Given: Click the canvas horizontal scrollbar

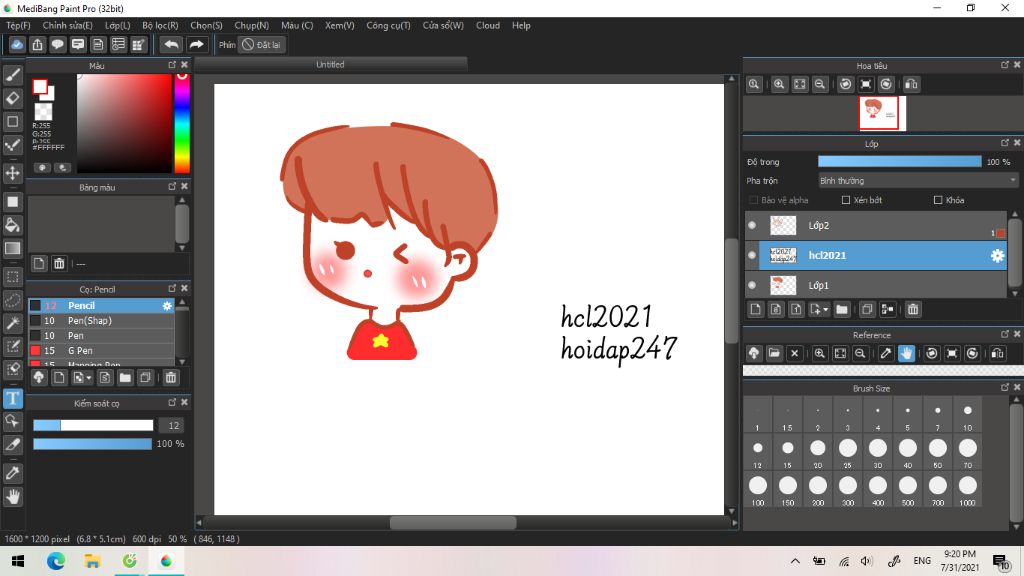Looking at the screenshot, I should point(453,522).
